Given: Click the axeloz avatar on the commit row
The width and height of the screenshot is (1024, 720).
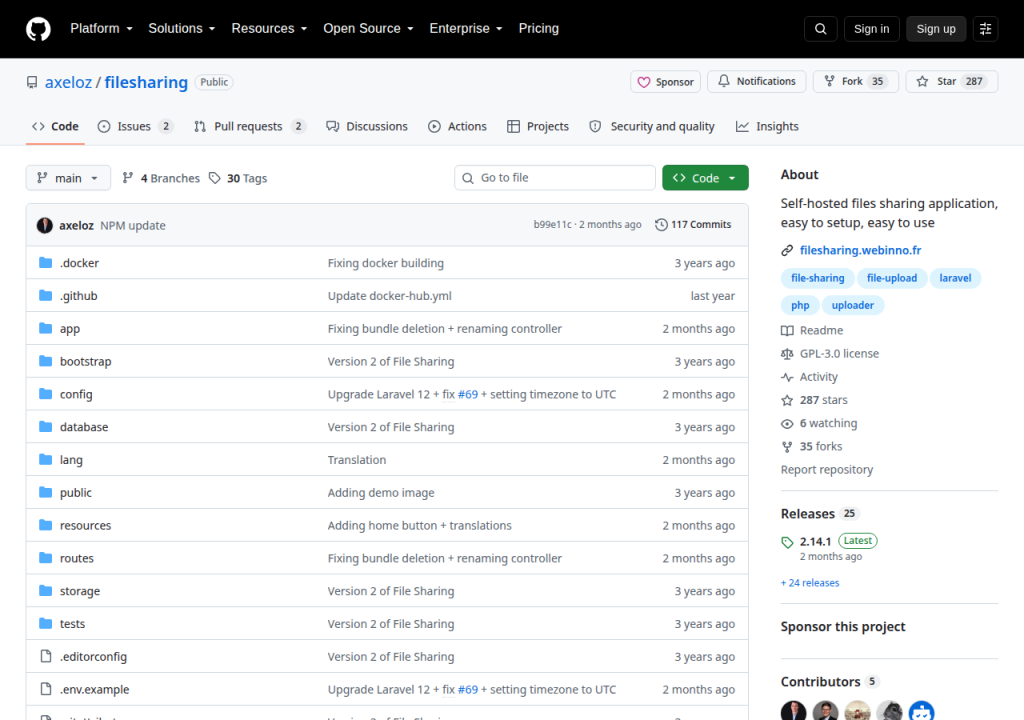Looking at the screenshot, I should point(44,225).
